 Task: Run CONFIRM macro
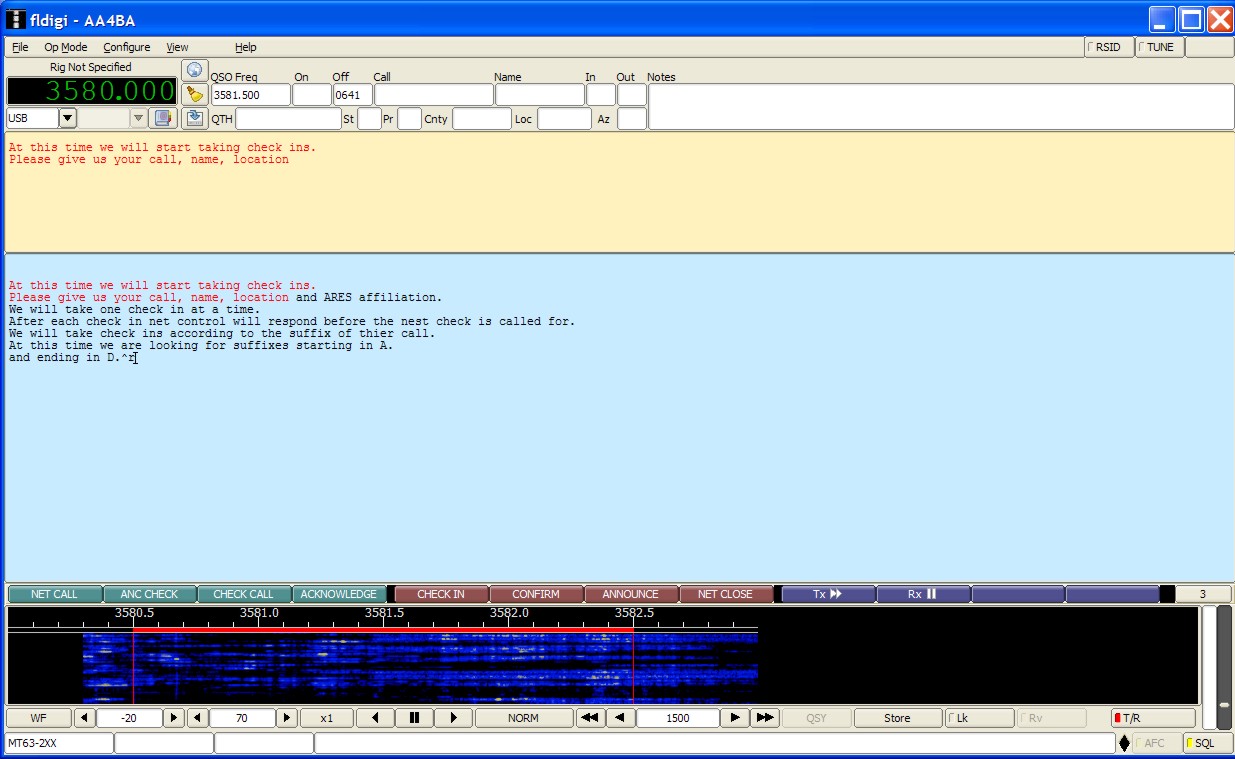[x=536, y=594]
